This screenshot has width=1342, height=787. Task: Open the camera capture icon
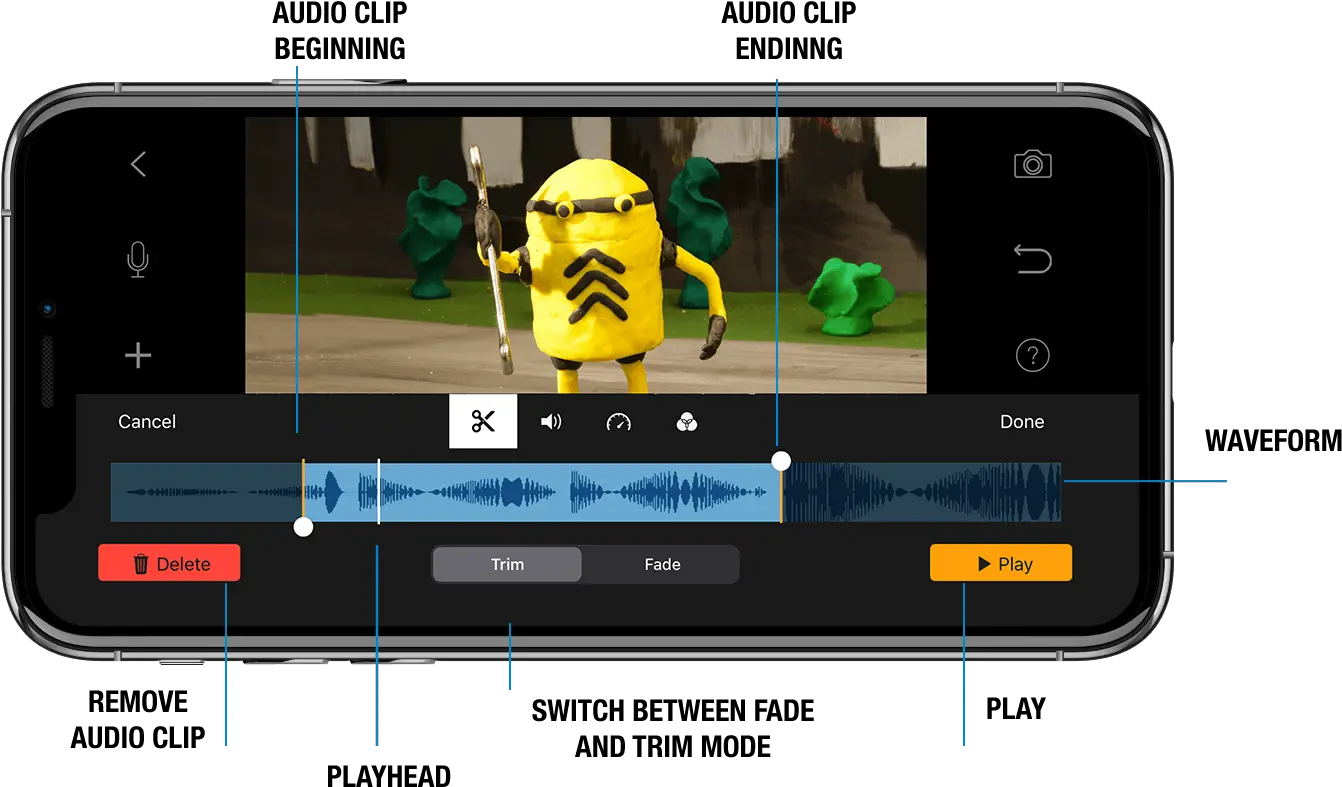pyautogui.click(x=1032, y=164)
